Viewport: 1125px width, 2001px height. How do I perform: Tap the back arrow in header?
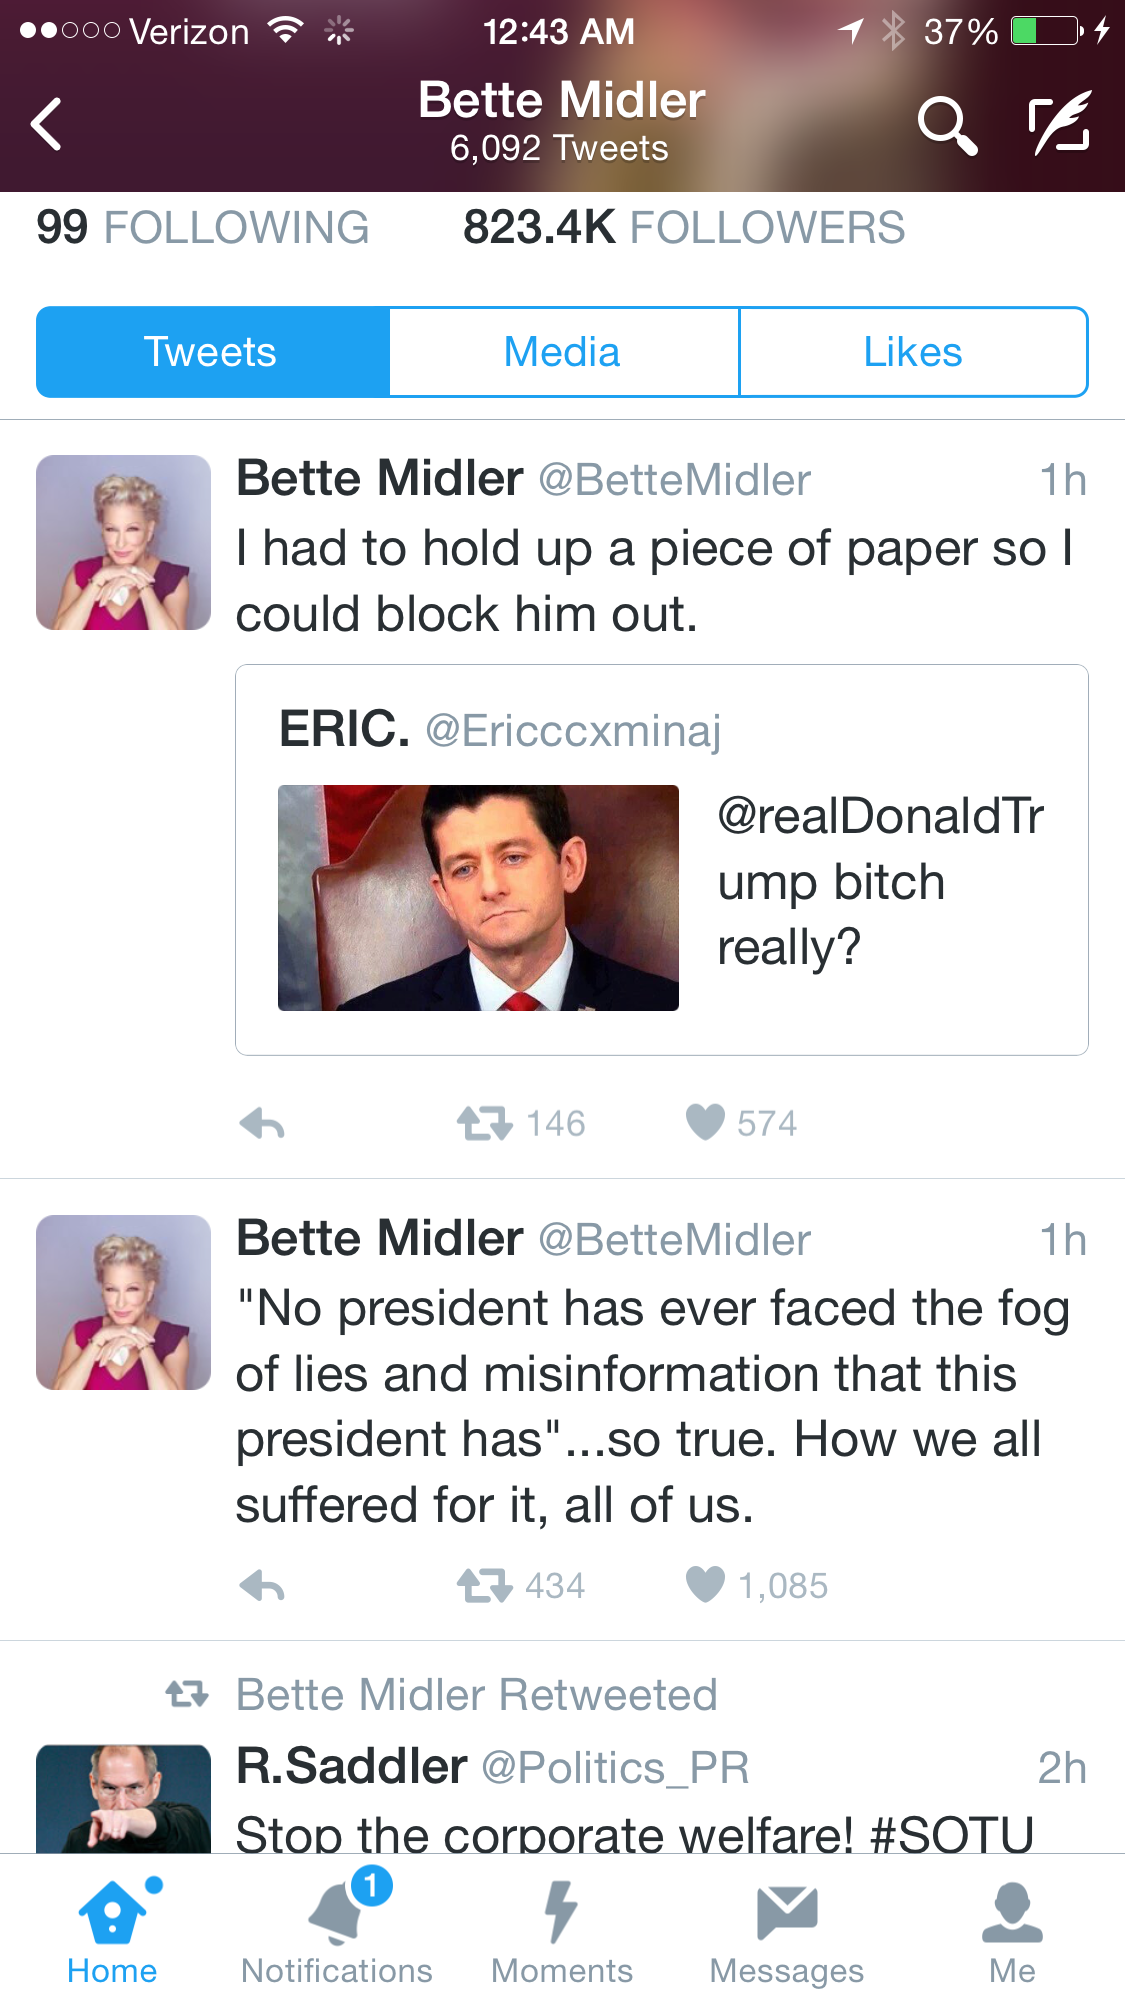pos(47,124)
